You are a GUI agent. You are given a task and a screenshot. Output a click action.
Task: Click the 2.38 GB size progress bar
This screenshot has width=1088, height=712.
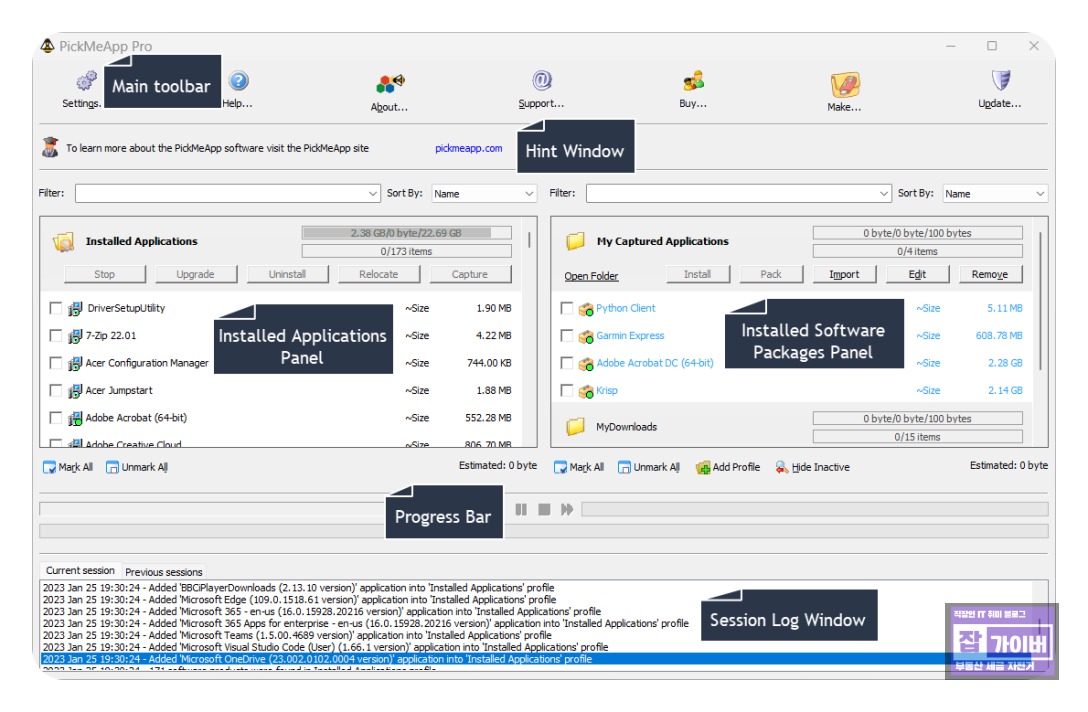click(407, 232)
